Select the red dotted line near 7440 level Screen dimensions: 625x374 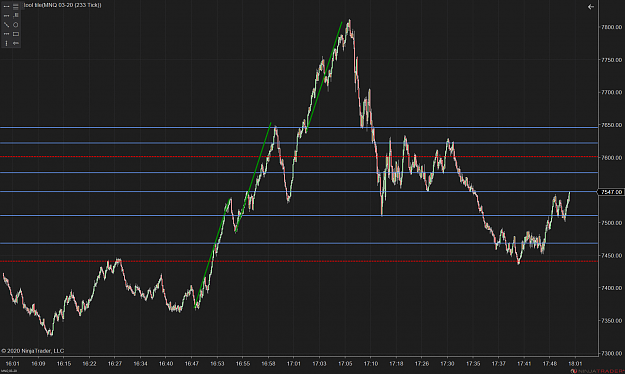[299, 261]
